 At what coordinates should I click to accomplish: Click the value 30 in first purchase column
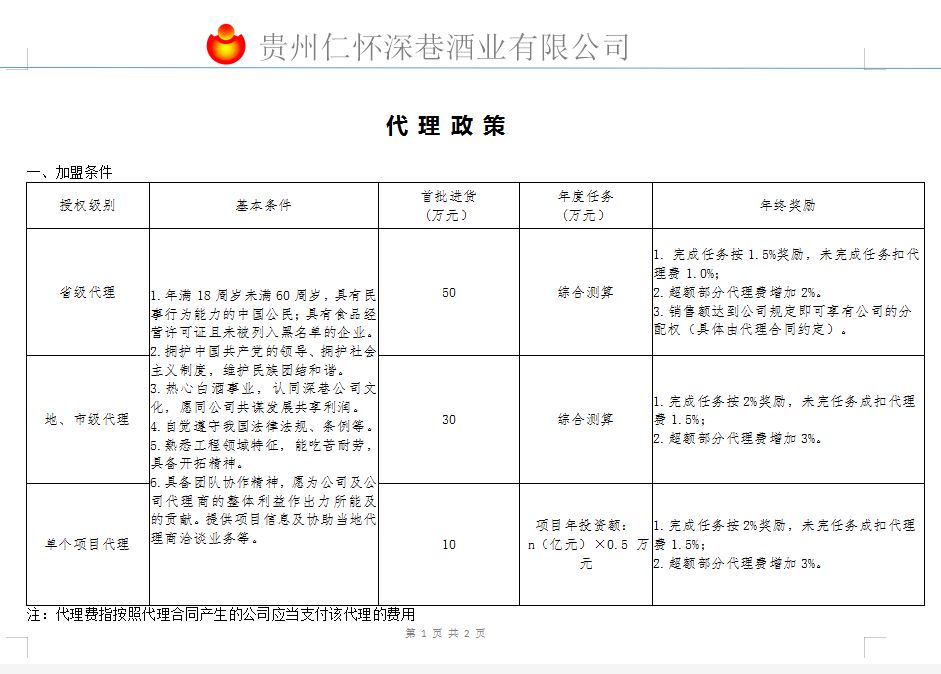tap(448, 419)
